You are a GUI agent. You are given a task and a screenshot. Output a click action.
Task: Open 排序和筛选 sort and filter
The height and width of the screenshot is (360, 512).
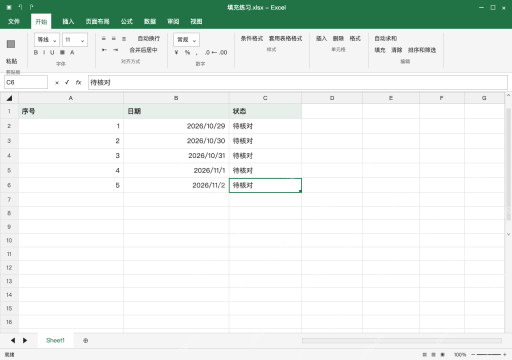pyautogui.click(x=422, y=50)
